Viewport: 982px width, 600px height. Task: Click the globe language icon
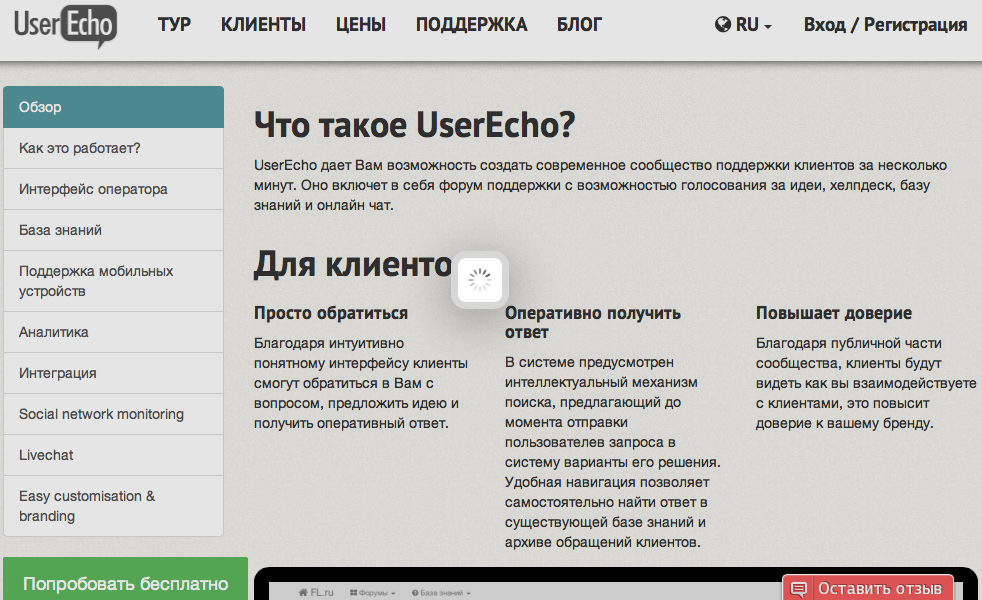click(723, 24)
